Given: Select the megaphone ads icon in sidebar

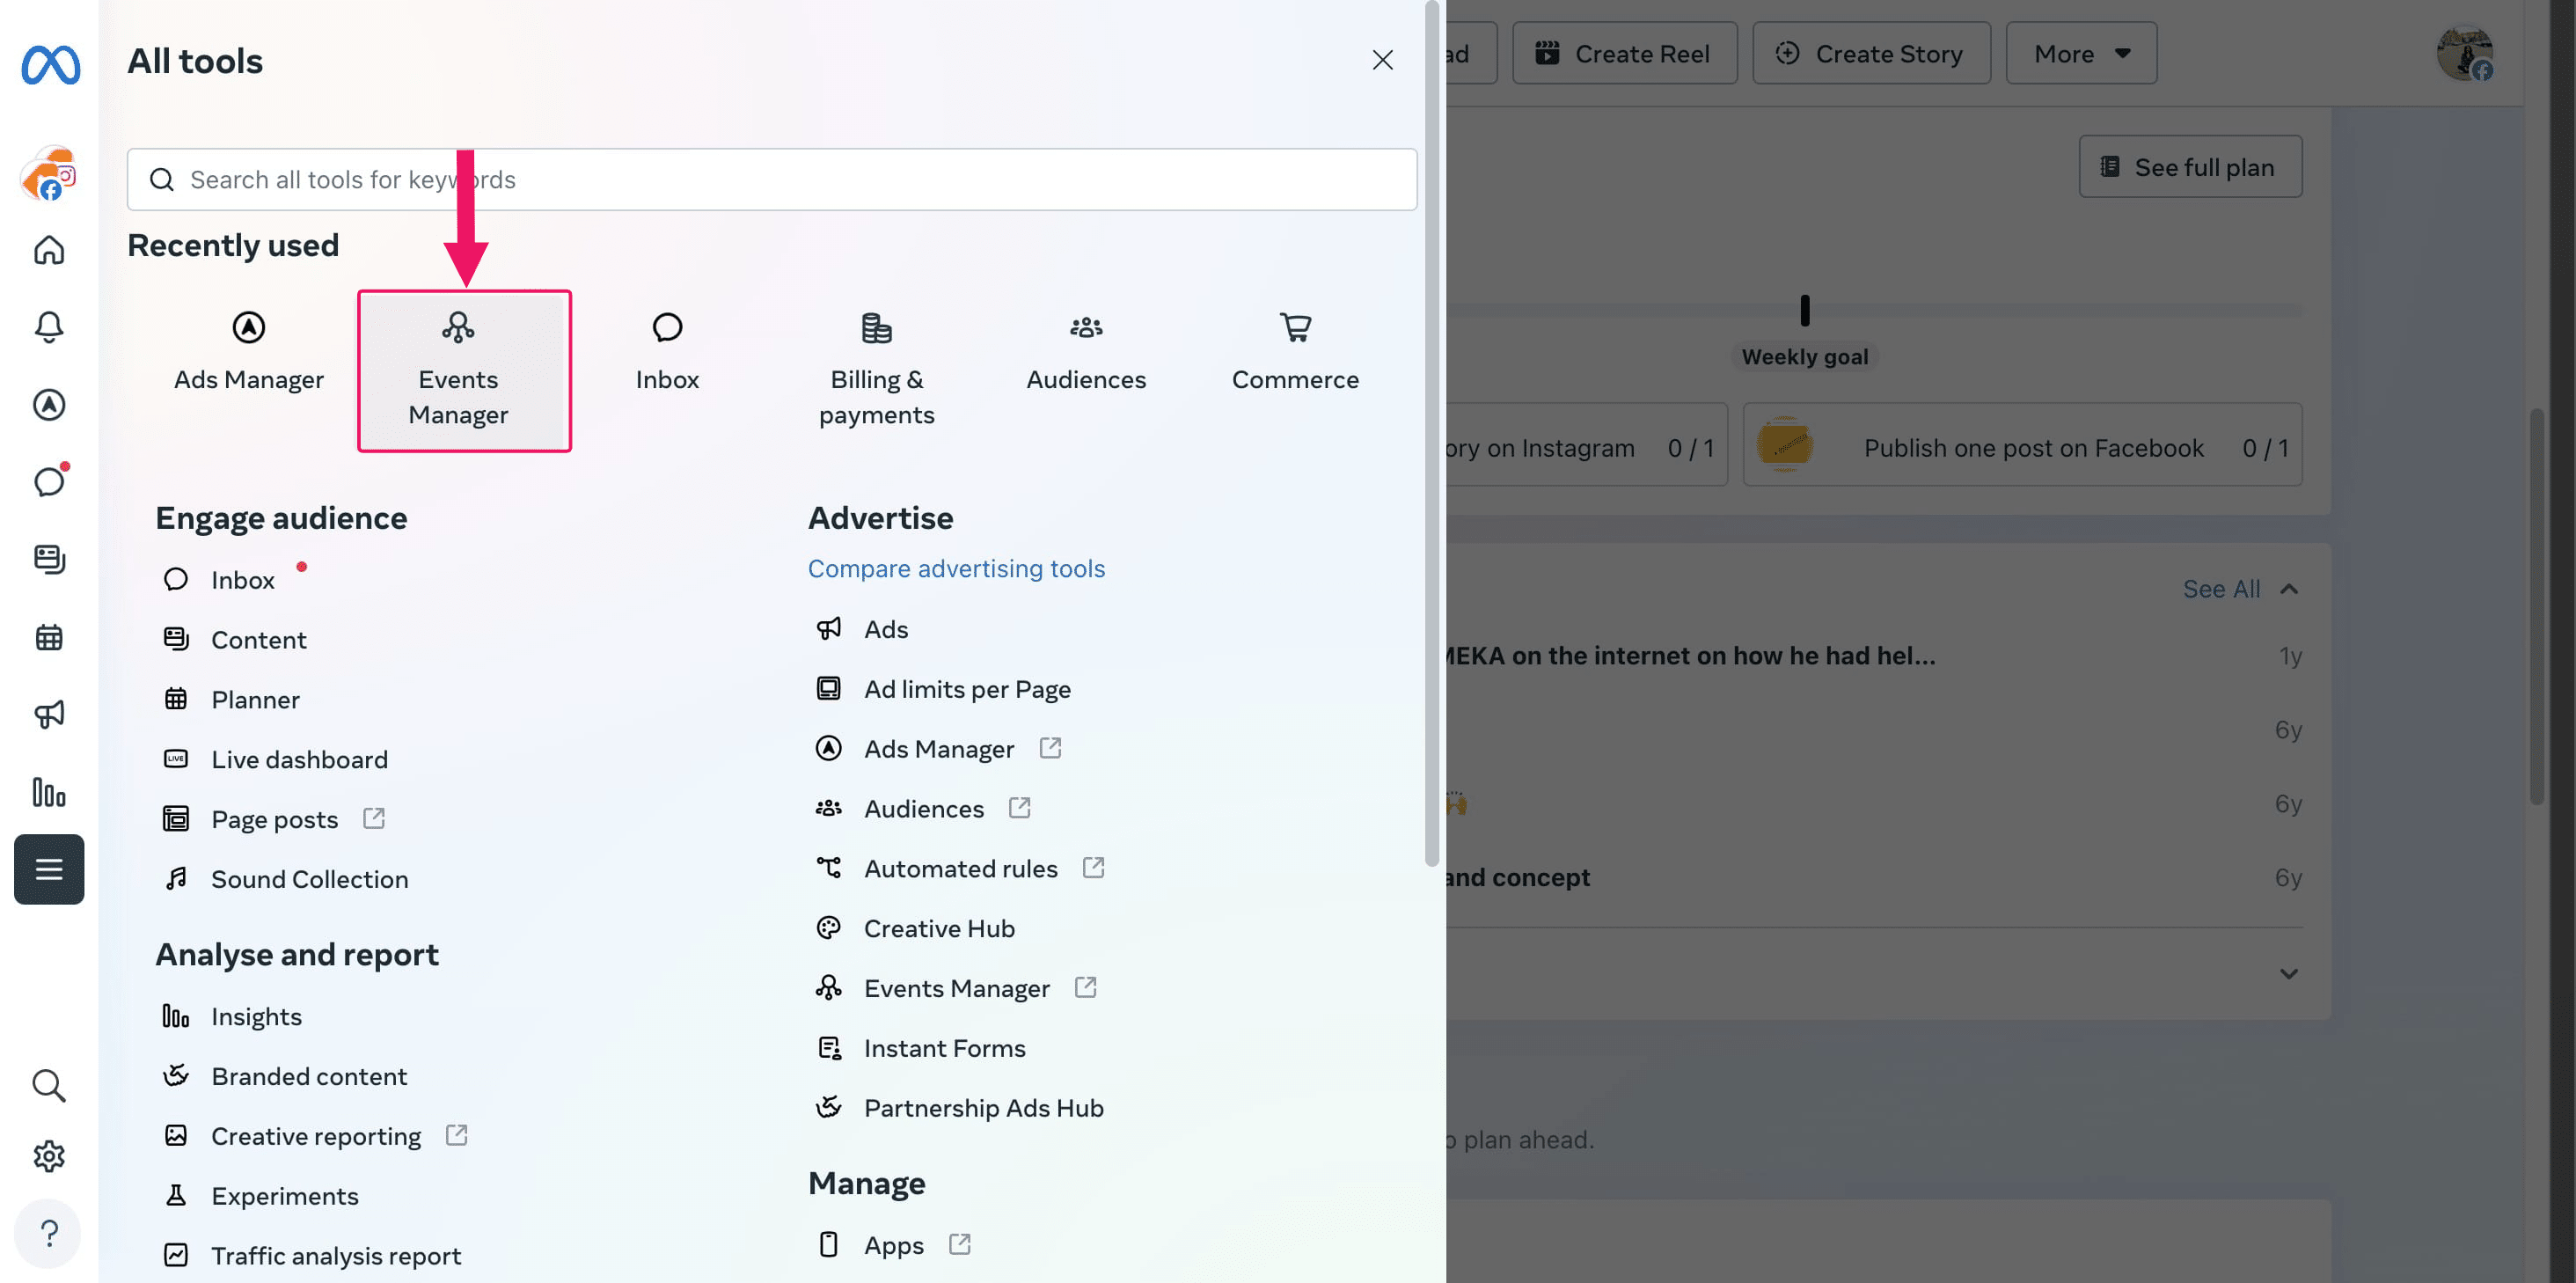Looking at the screenshot, I should coord(49,714).
